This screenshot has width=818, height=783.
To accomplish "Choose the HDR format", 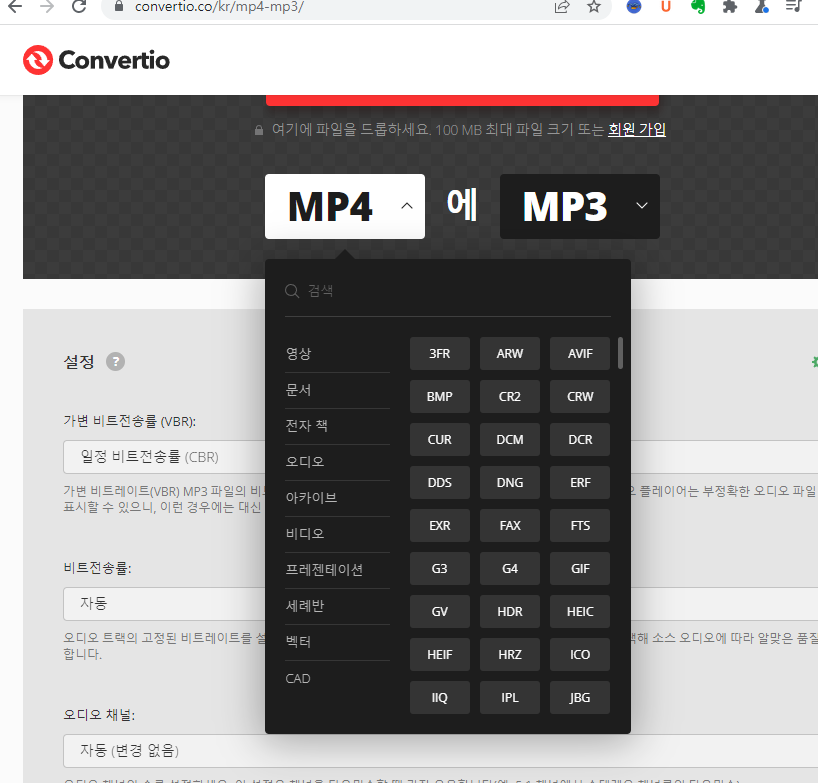I will tap(510, 611).
